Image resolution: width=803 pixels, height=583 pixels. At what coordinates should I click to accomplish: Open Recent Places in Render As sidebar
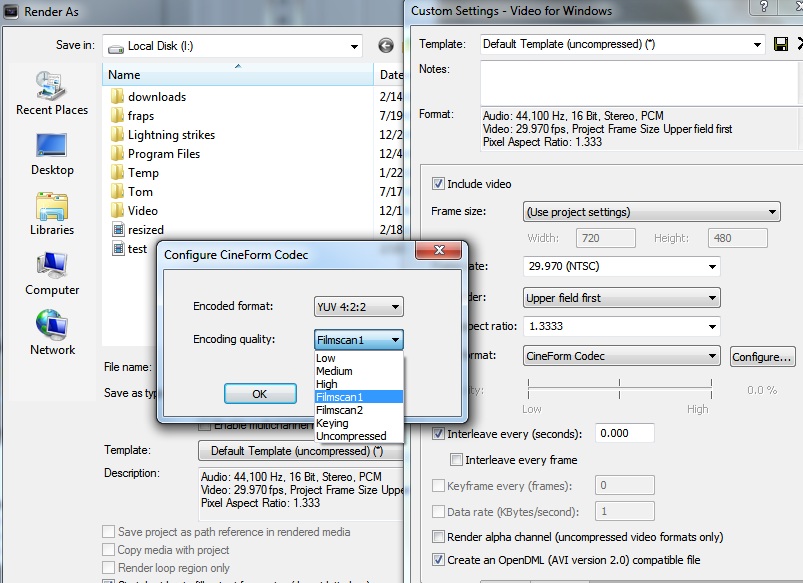[x=52, y=93]
